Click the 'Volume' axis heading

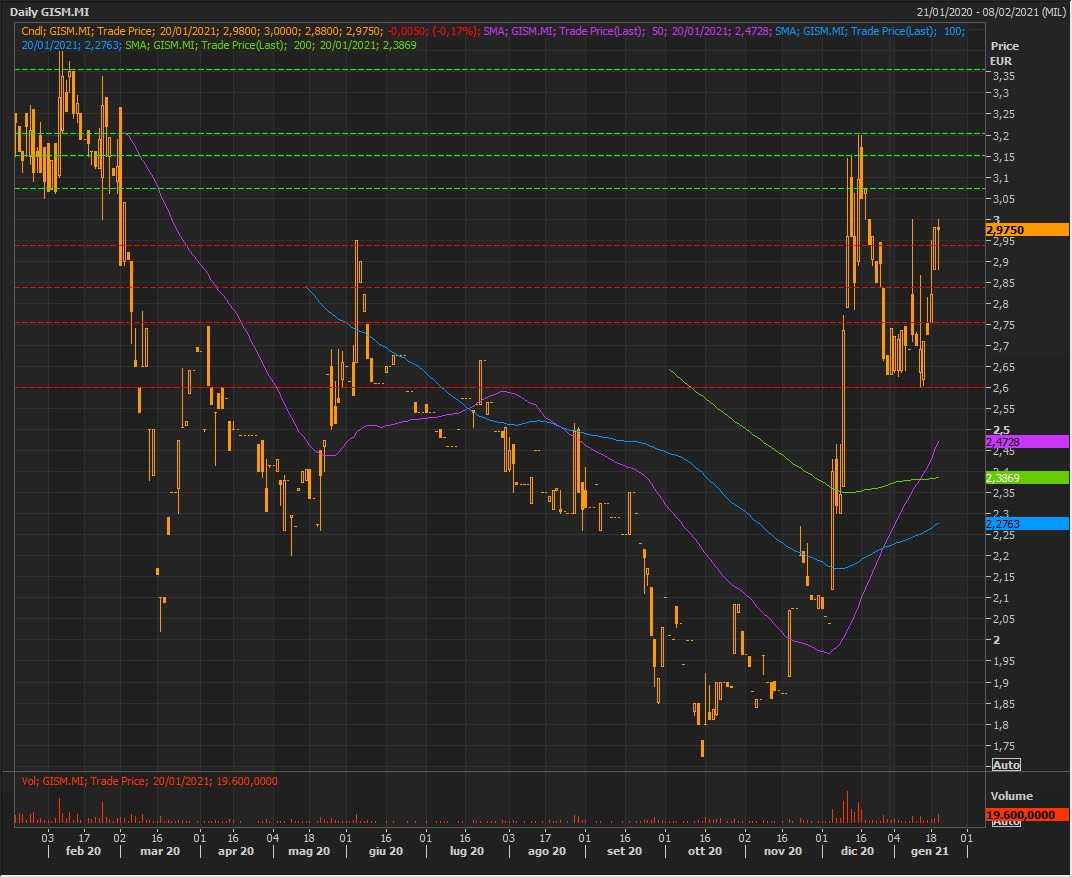1010,797
